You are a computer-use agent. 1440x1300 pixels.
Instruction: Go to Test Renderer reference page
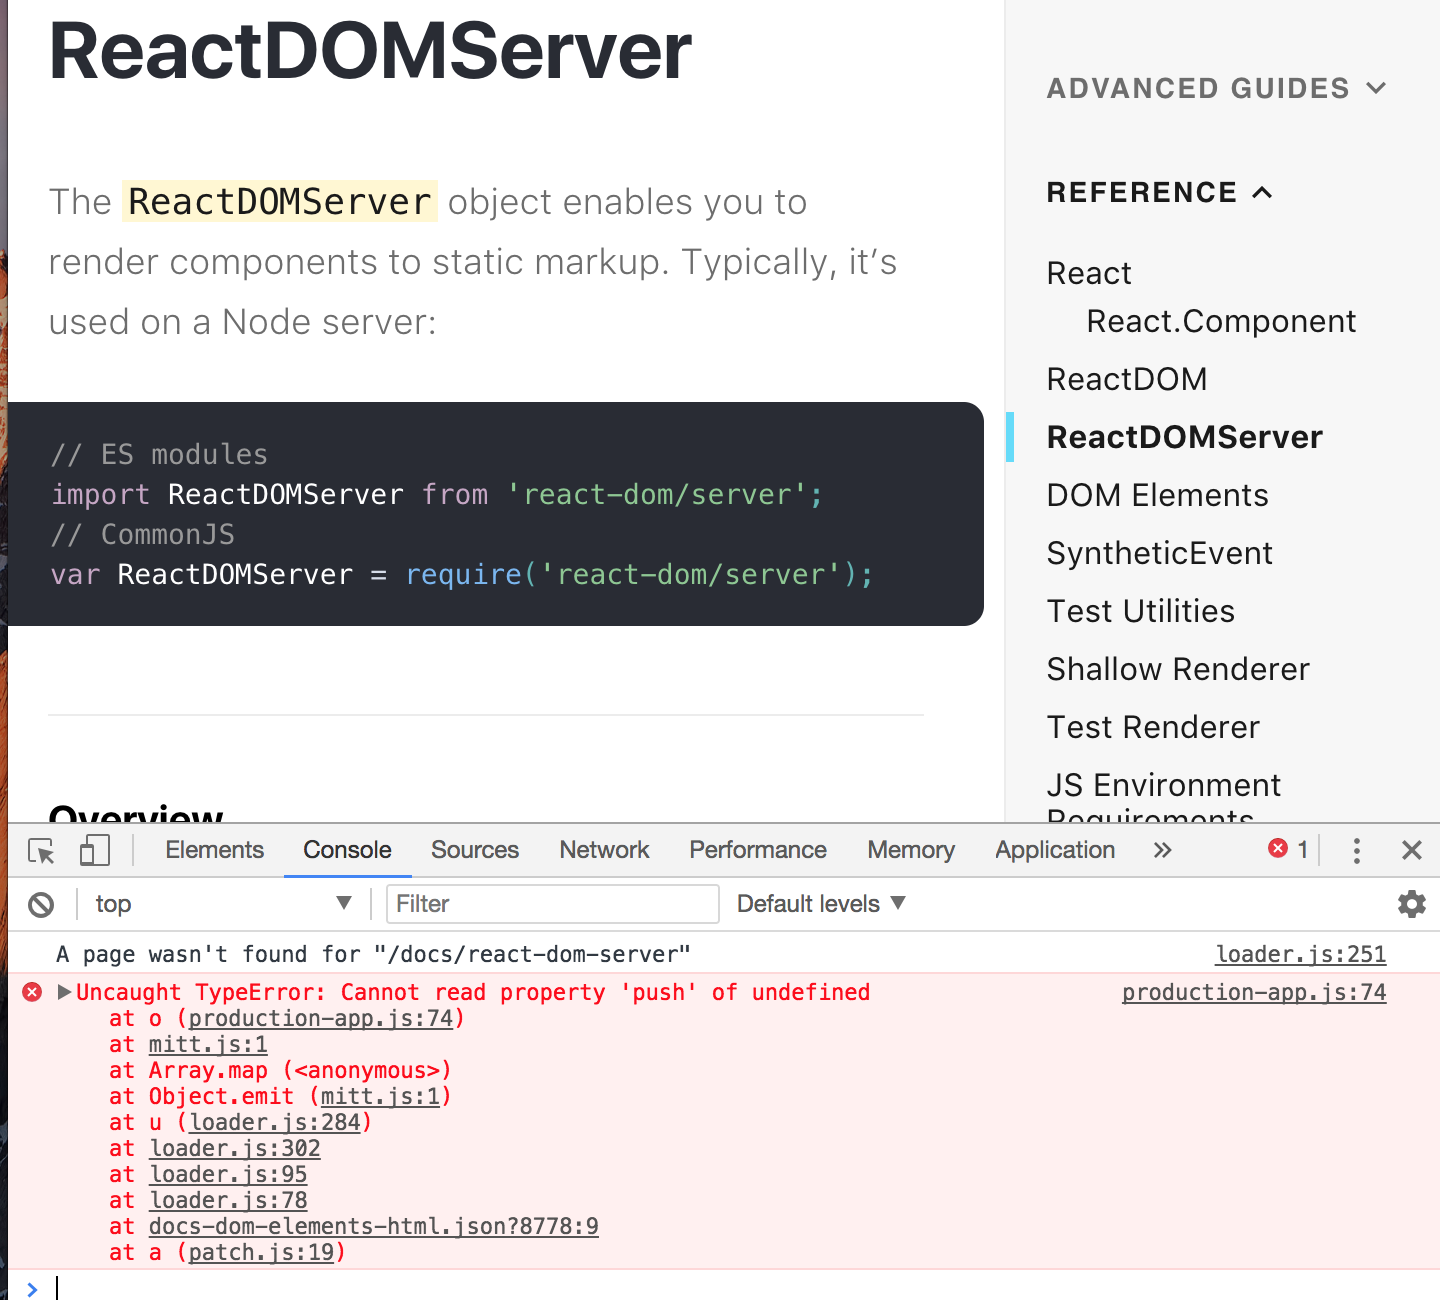click(1153, 727)
